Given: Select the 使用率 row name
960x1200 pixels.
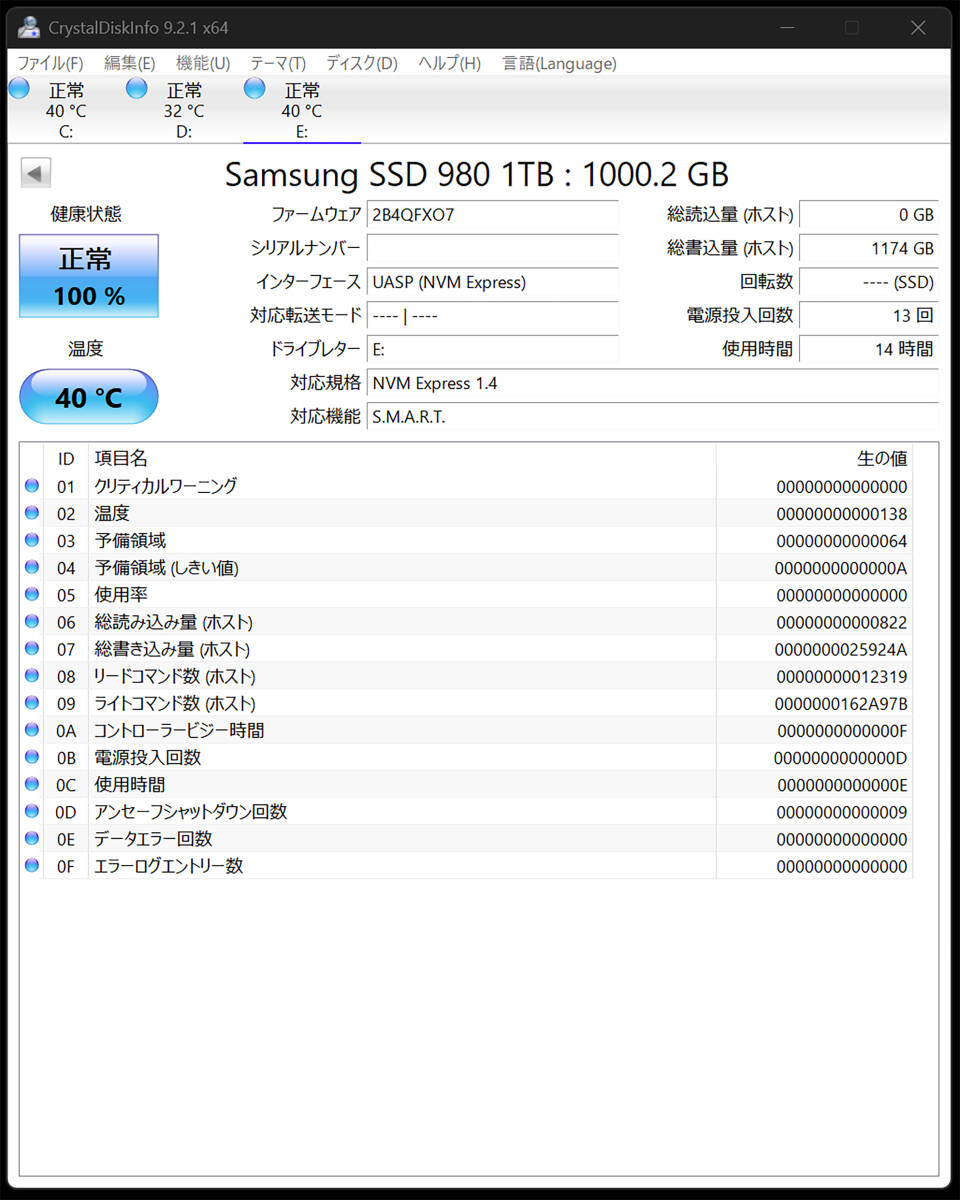Looking at the screenshot, I should (x=121, y=594).
